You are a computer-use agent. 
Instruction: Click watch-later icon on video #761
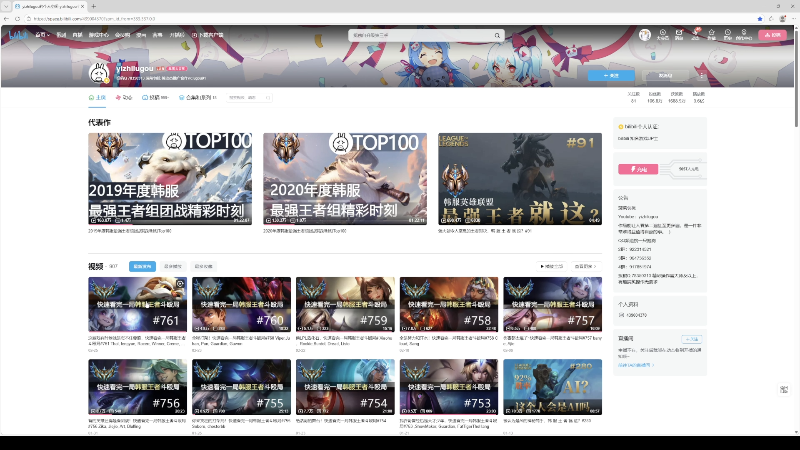180,284
